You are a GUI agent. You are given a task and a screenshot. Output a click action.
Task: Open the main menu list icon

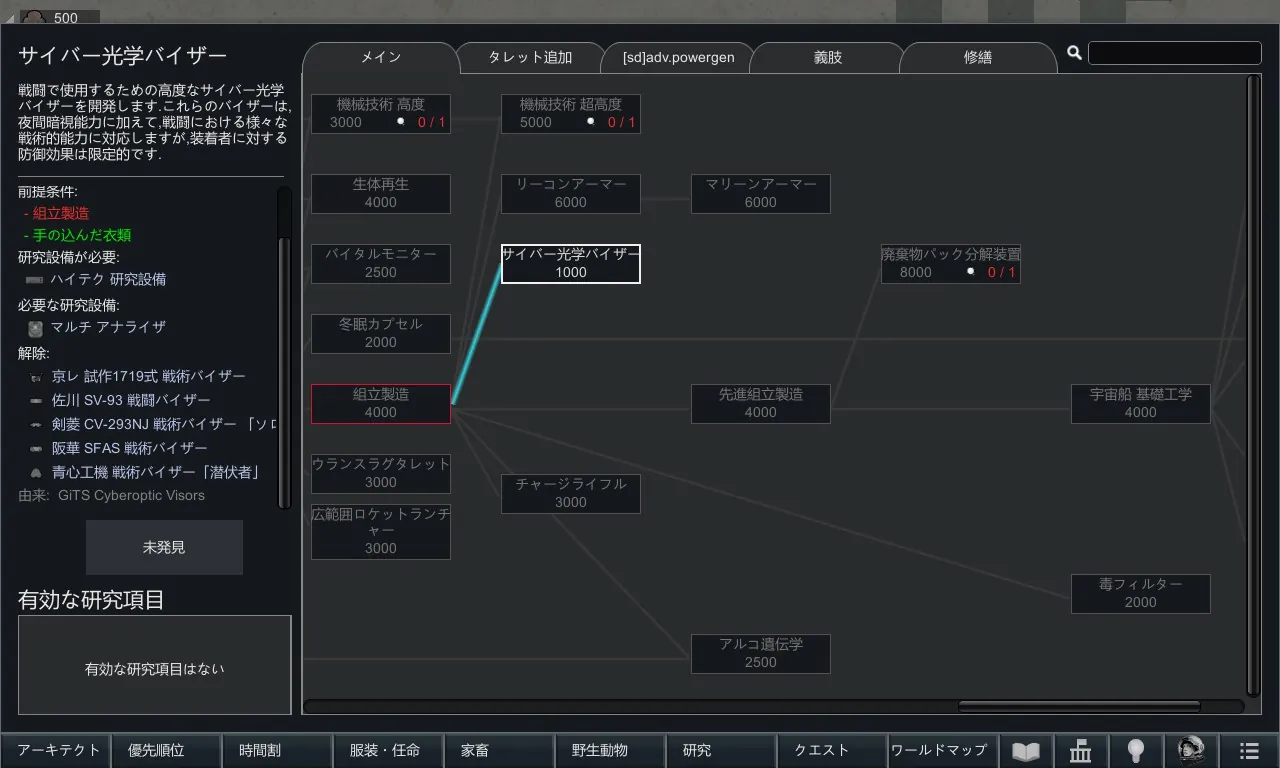coord(1249,751)
